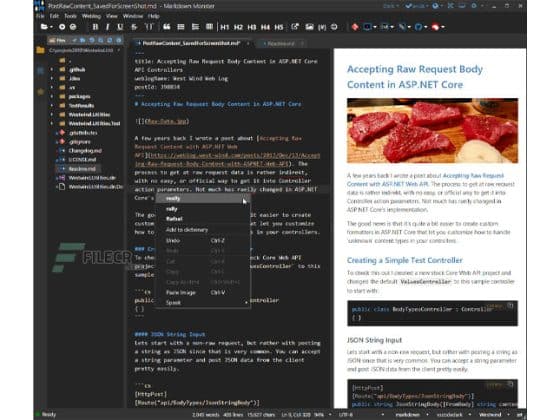This screenshot has height=420, width=560.
Task: Switch to the second document tab
Action: pyautogui.click(x=281, y=44)
